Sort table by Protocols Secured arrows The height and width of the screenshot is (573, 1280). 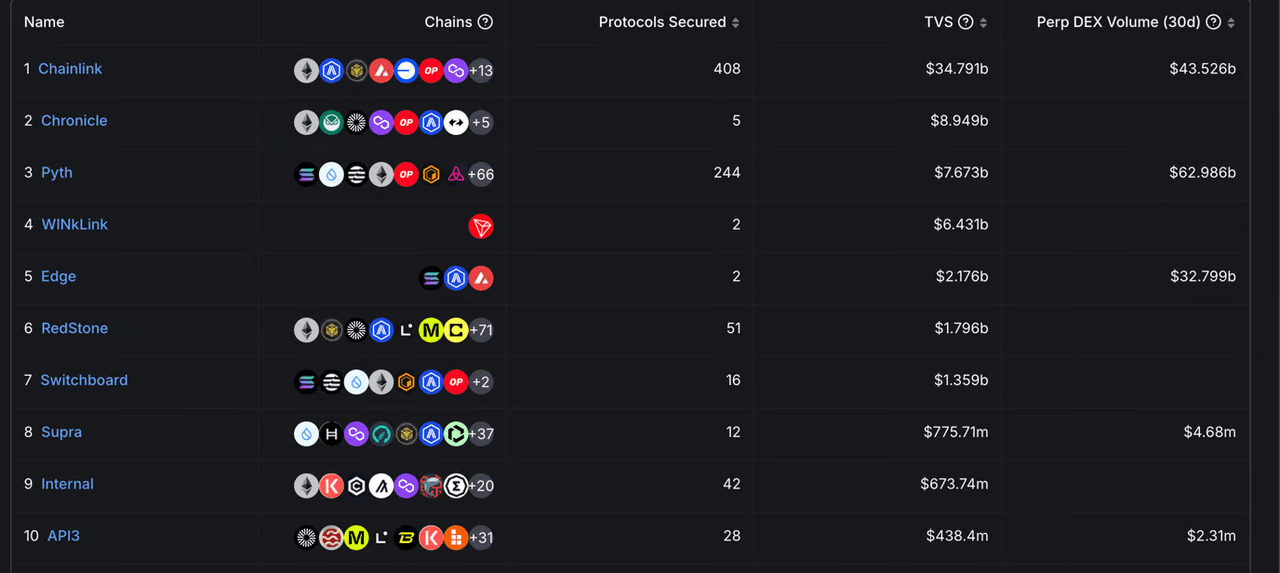pyautogui.click(x=736, y=23)
